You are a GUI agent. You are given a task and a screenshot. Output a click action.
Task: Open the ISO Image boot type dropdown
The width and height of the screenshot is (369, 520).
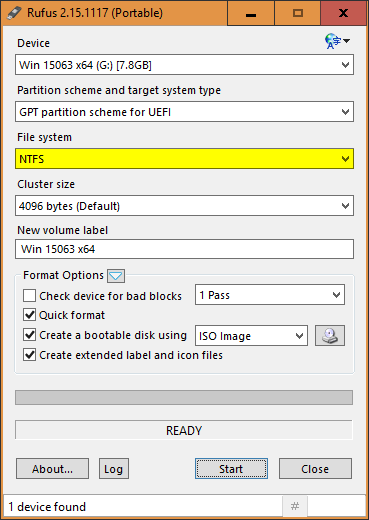251,336
